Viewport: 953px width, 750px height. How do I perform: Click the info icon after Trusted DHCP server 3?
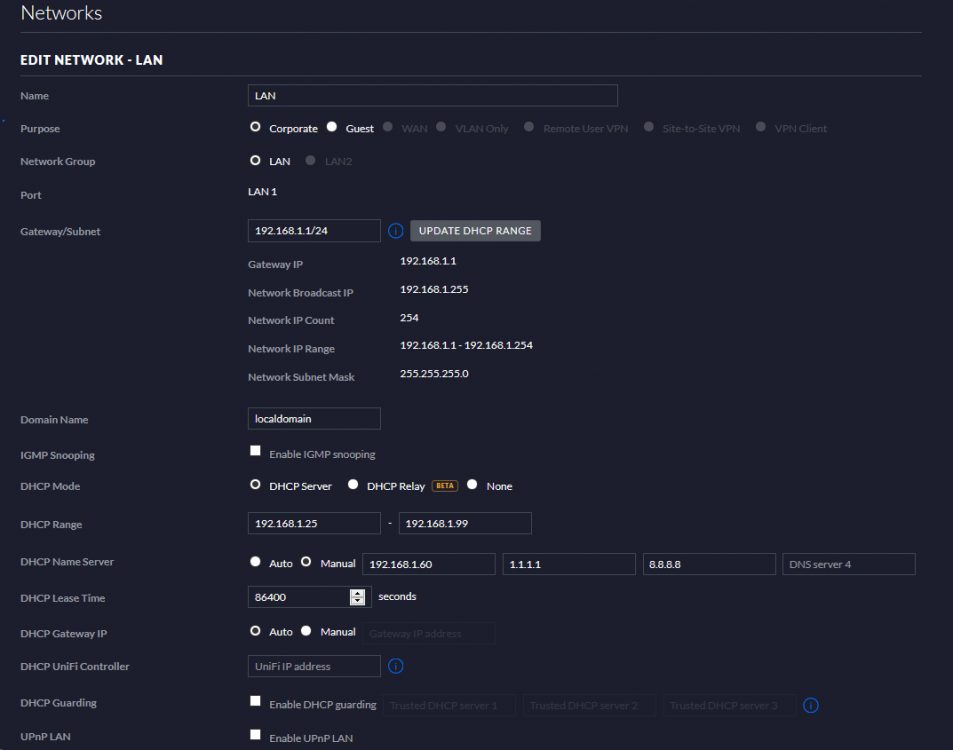811,705
